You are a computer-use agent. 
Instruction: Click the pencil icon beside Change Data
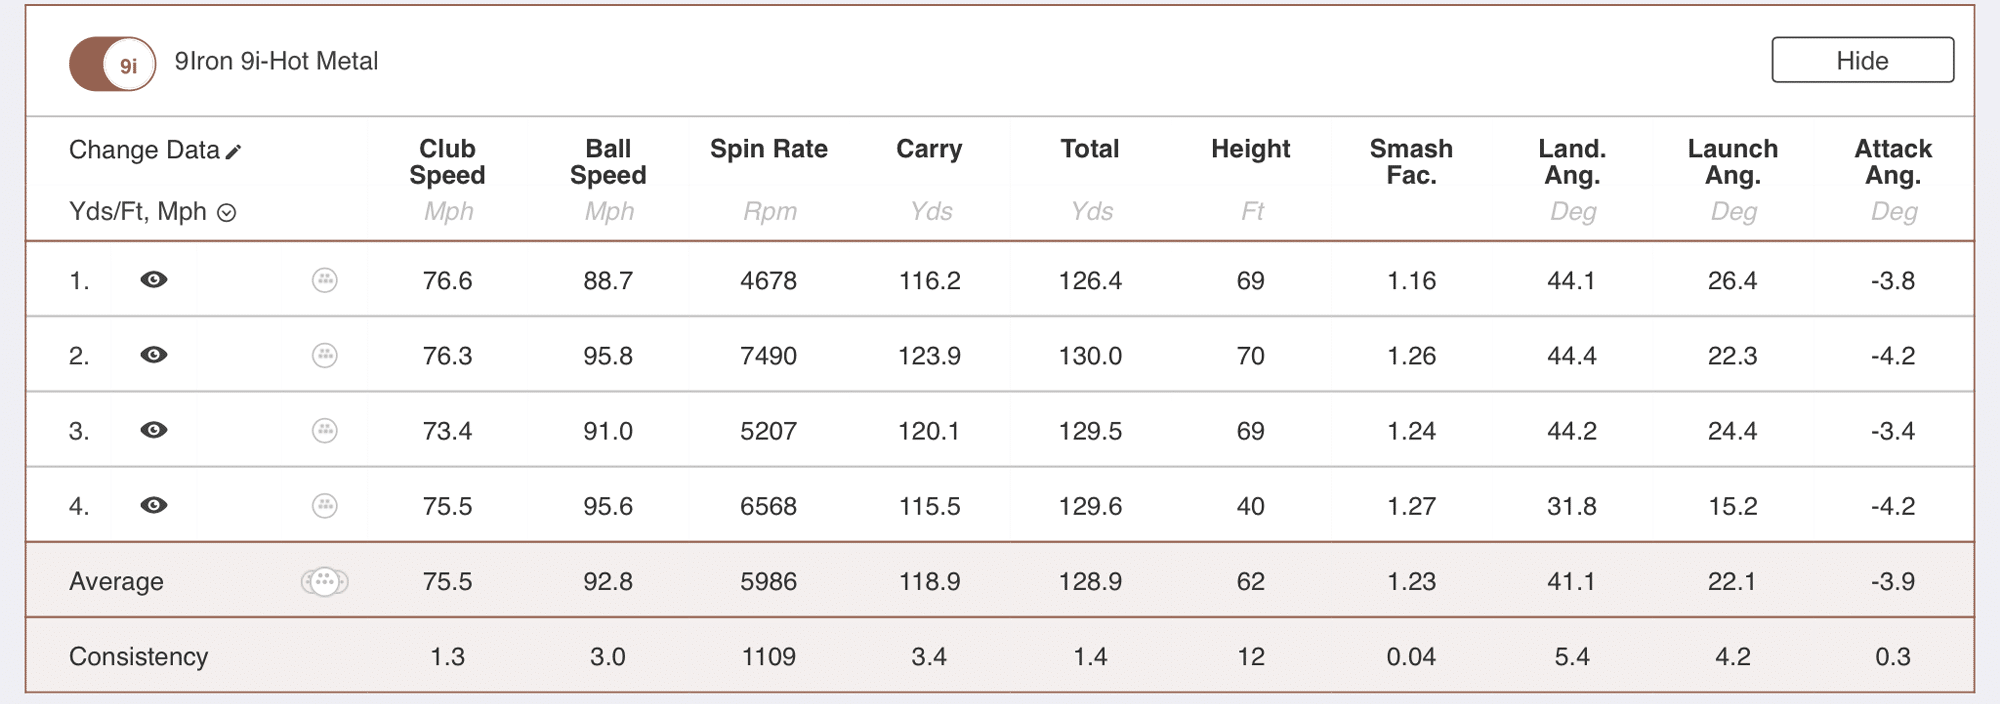[234, 151]
